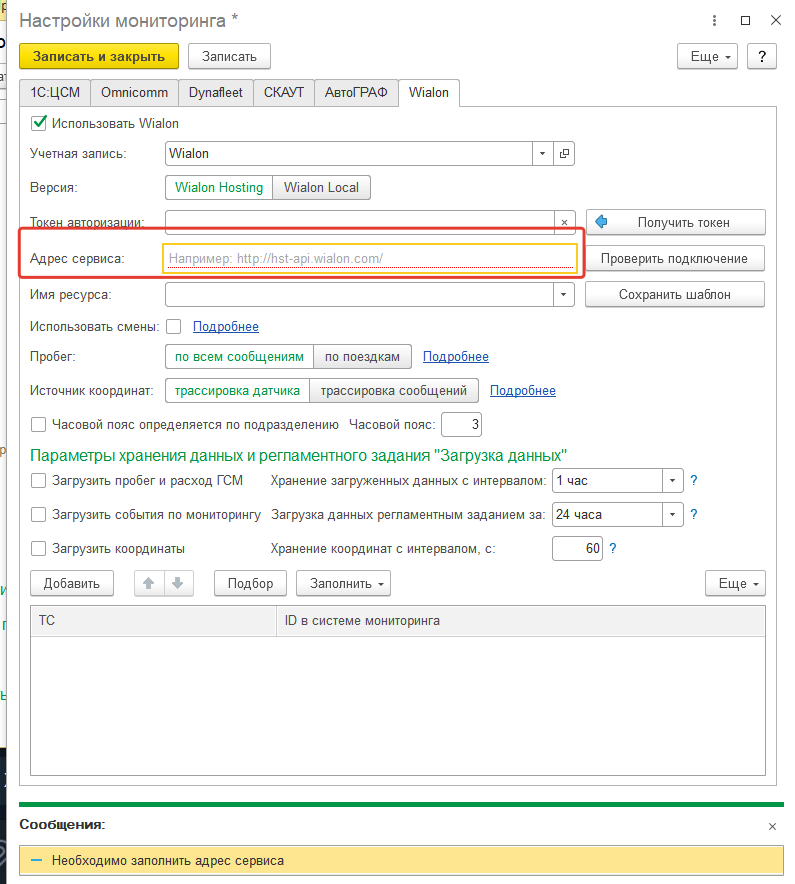The image size is (795, 884).
Task: Clear the Токен авторизации field with X
Action: tap(565, 222)
